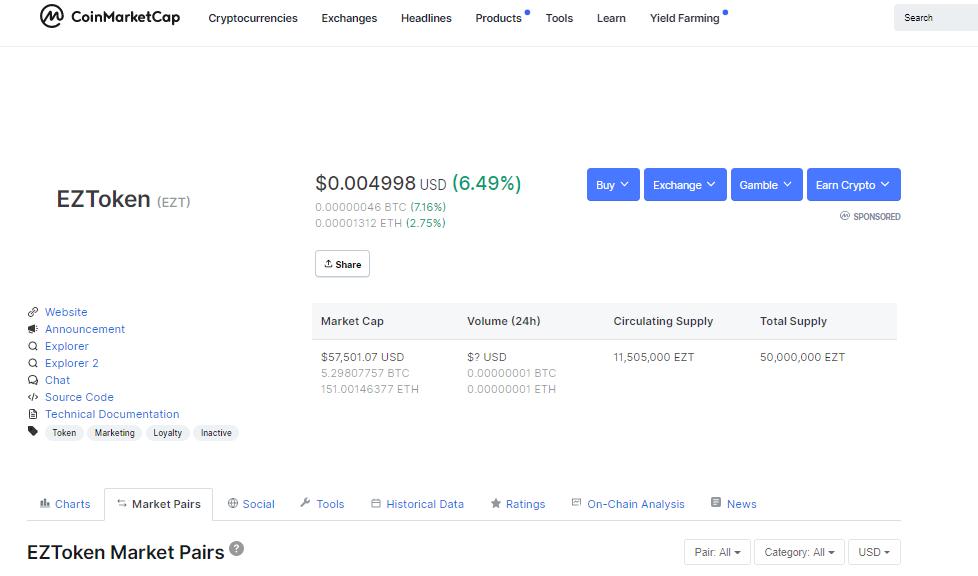
Task: Click the document icon beside Technical Documentation
Action: (x=33, y=414)
